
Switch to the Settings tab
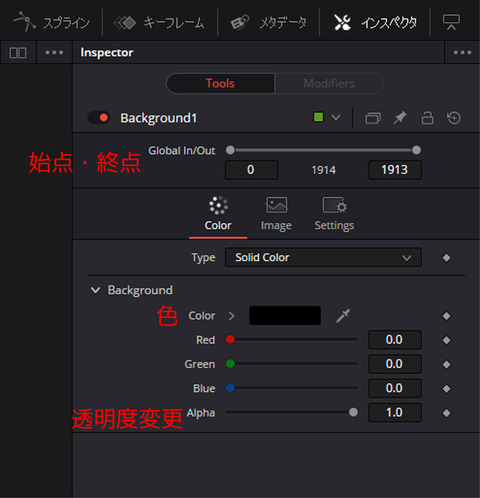click(334, 214)
